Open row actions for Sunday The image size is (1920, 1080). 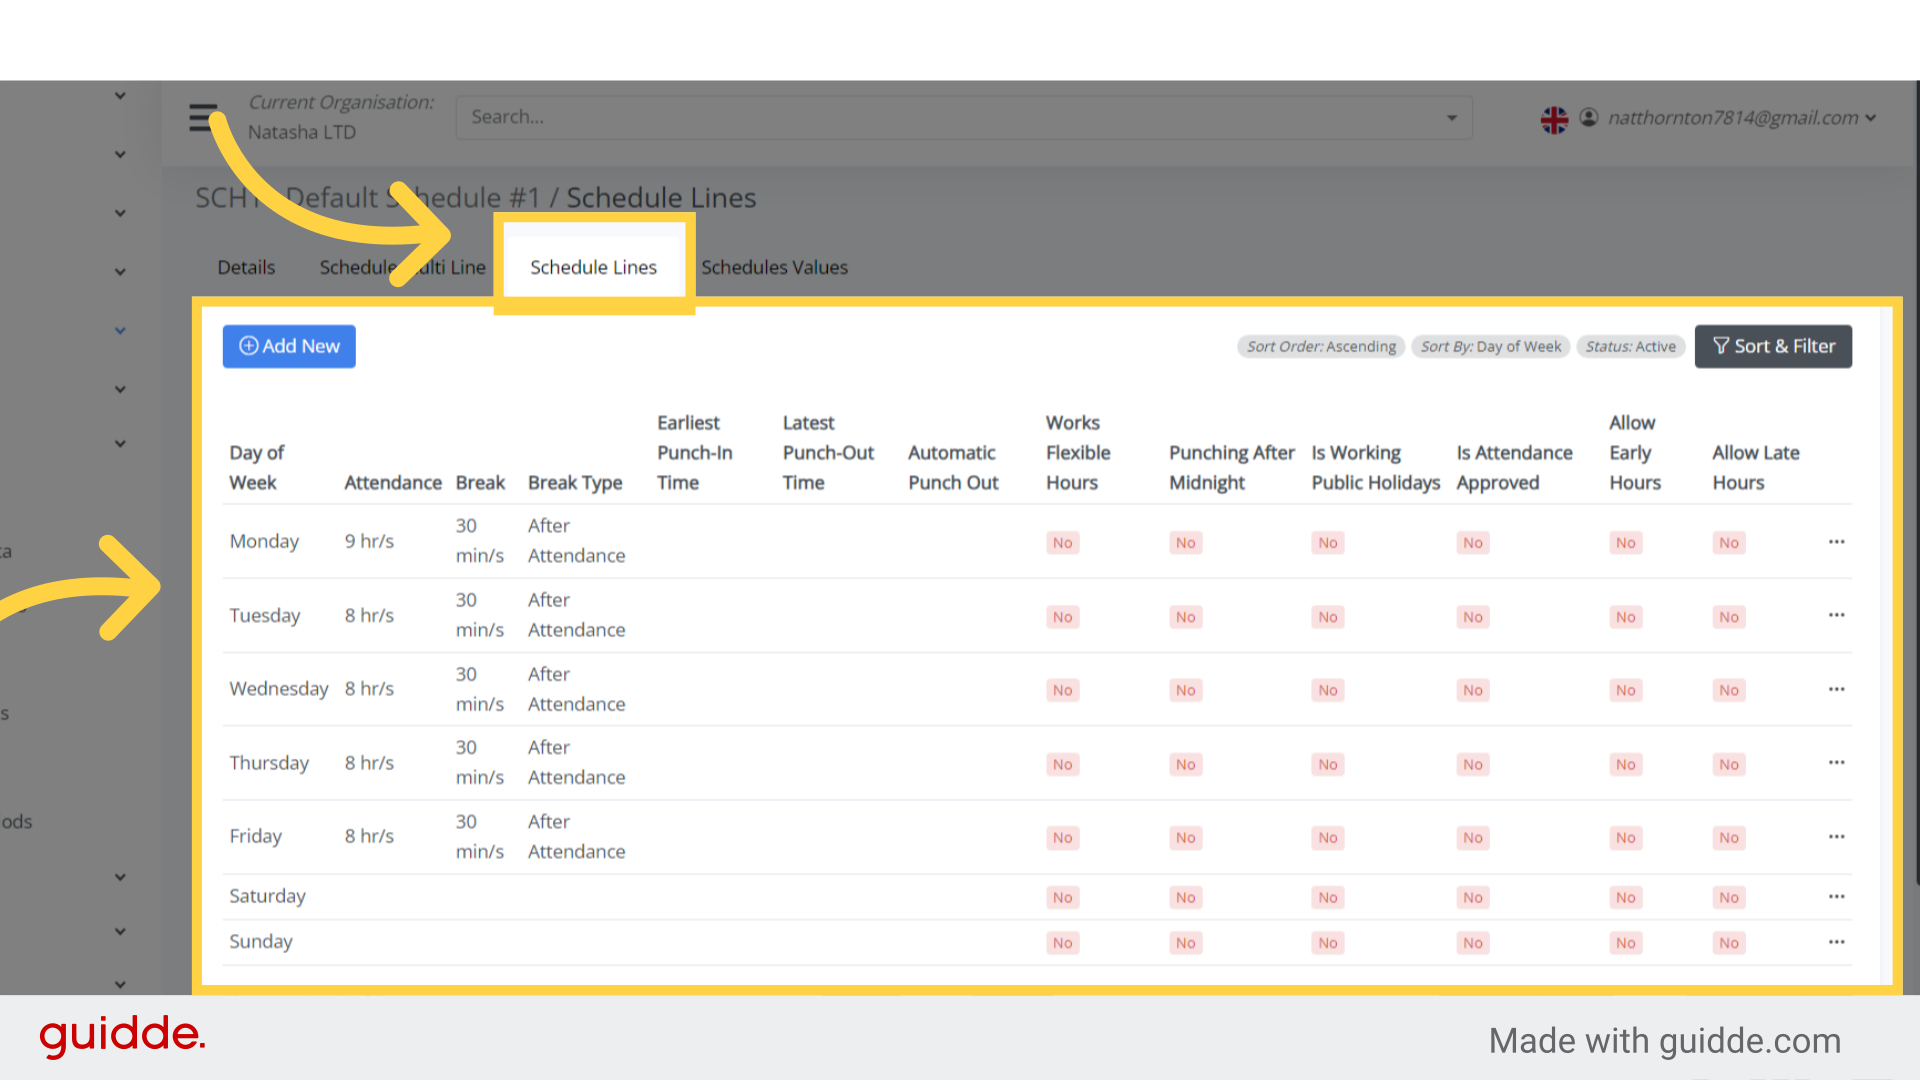1836,942
